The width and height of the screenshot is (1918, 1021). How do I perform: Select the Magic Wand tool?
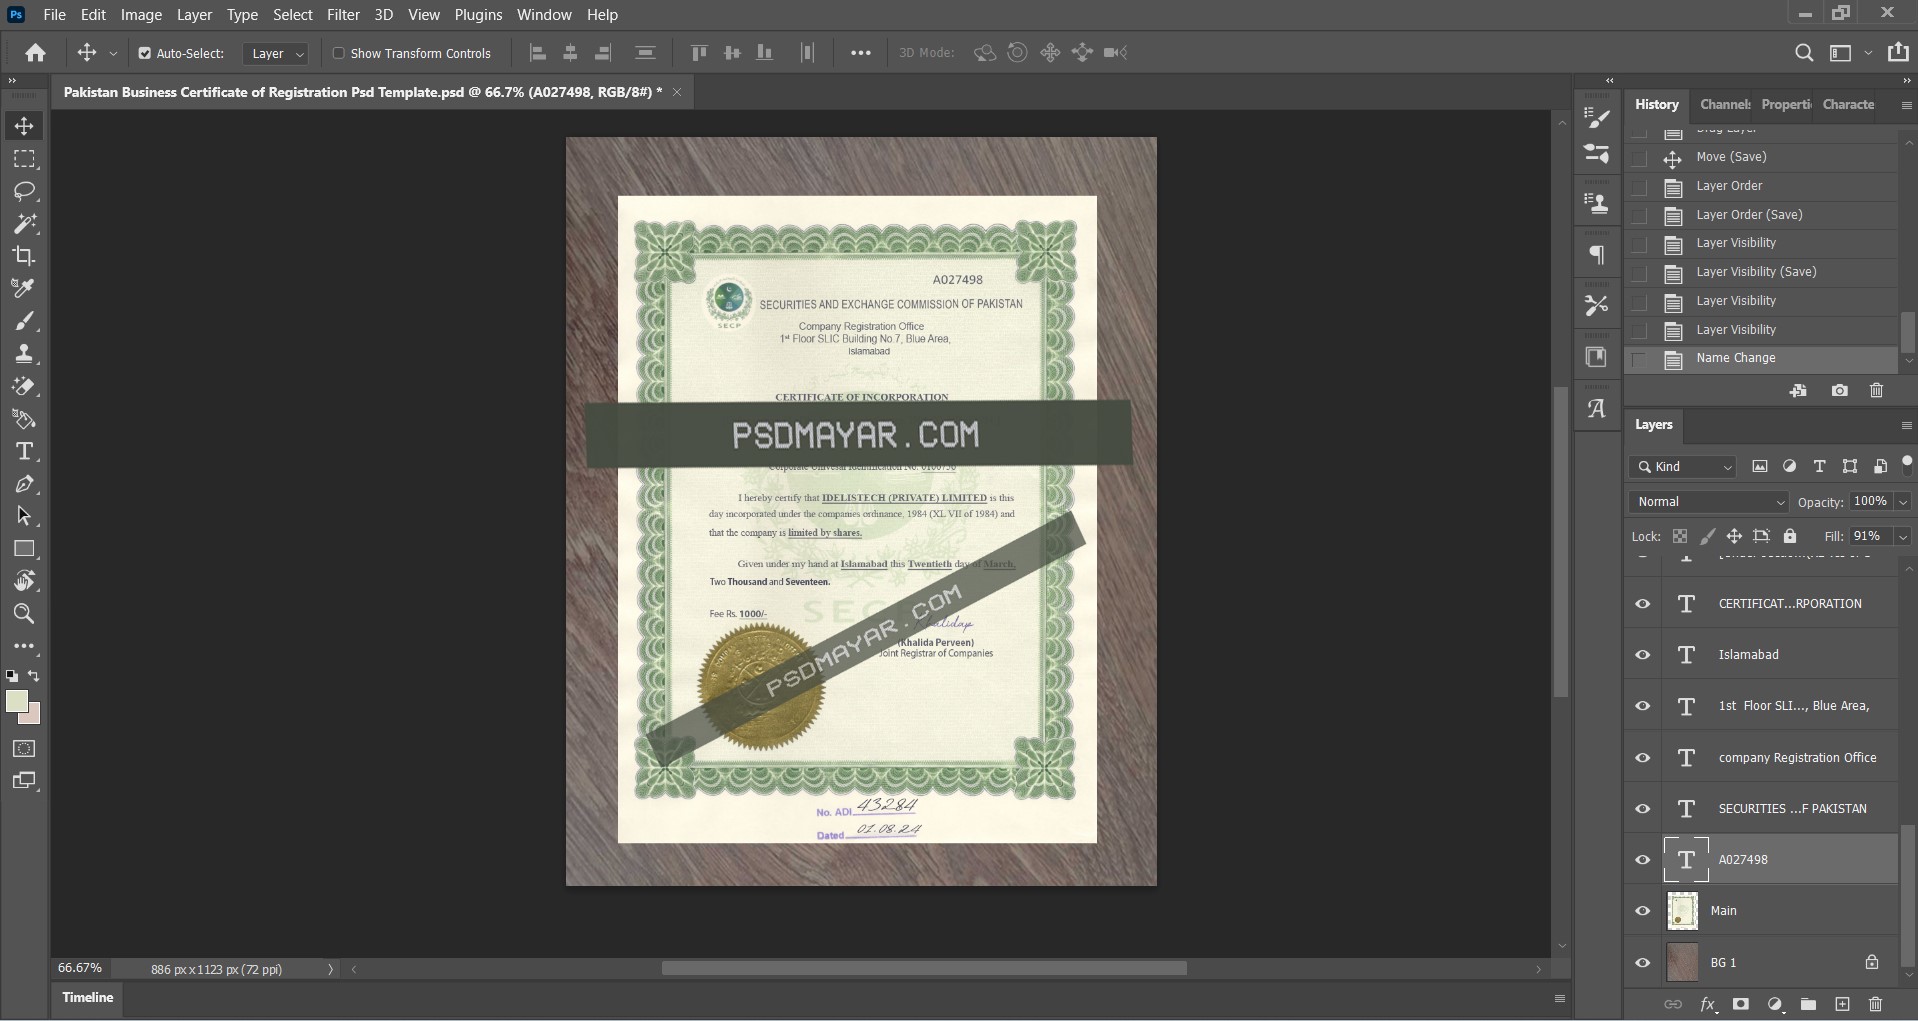tap(24, 223)
